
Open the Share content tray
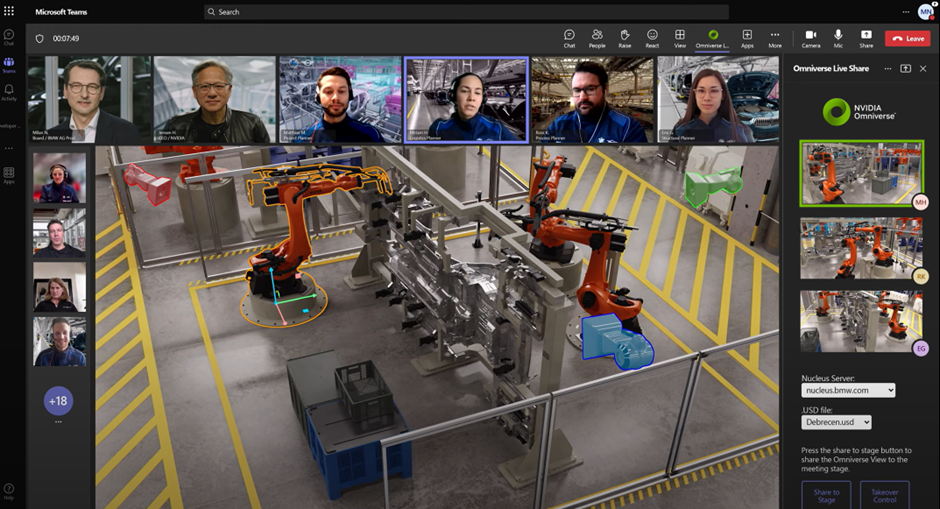pos(866,38)
